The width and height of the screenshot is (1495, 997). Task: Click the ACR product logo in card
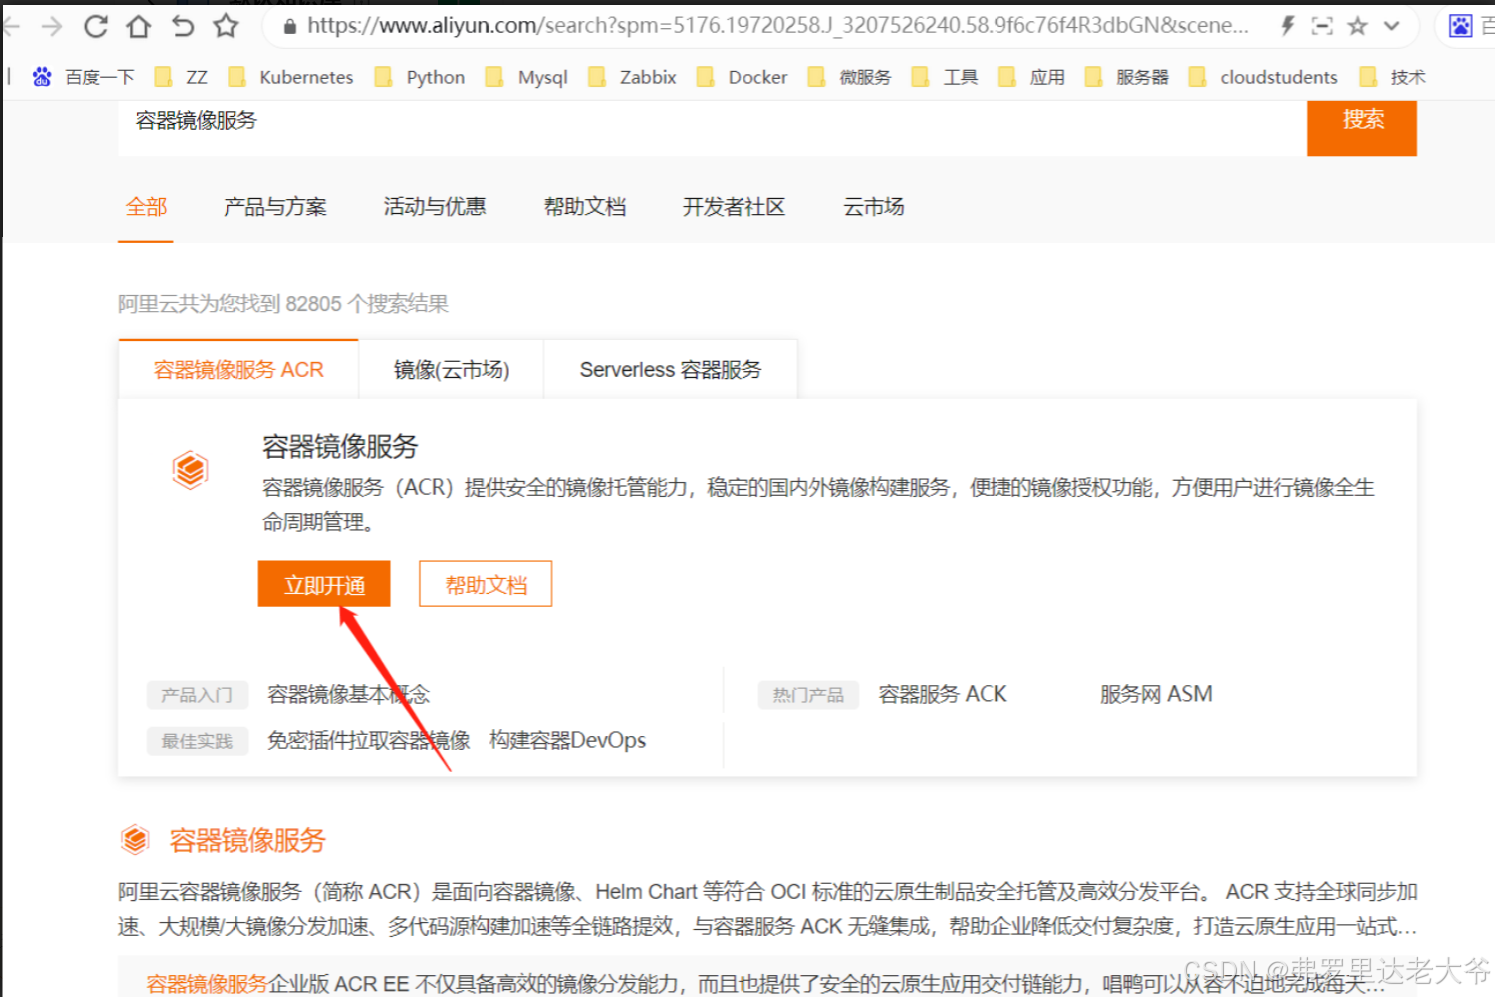(190, 469)
